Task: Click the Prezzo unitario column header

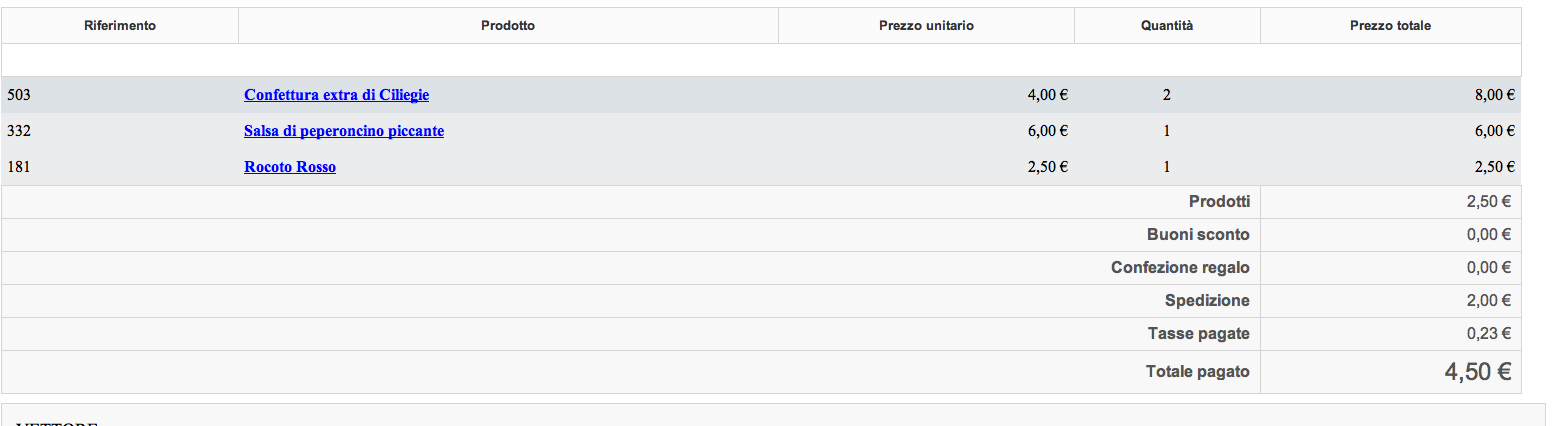Action: point(926,26)
